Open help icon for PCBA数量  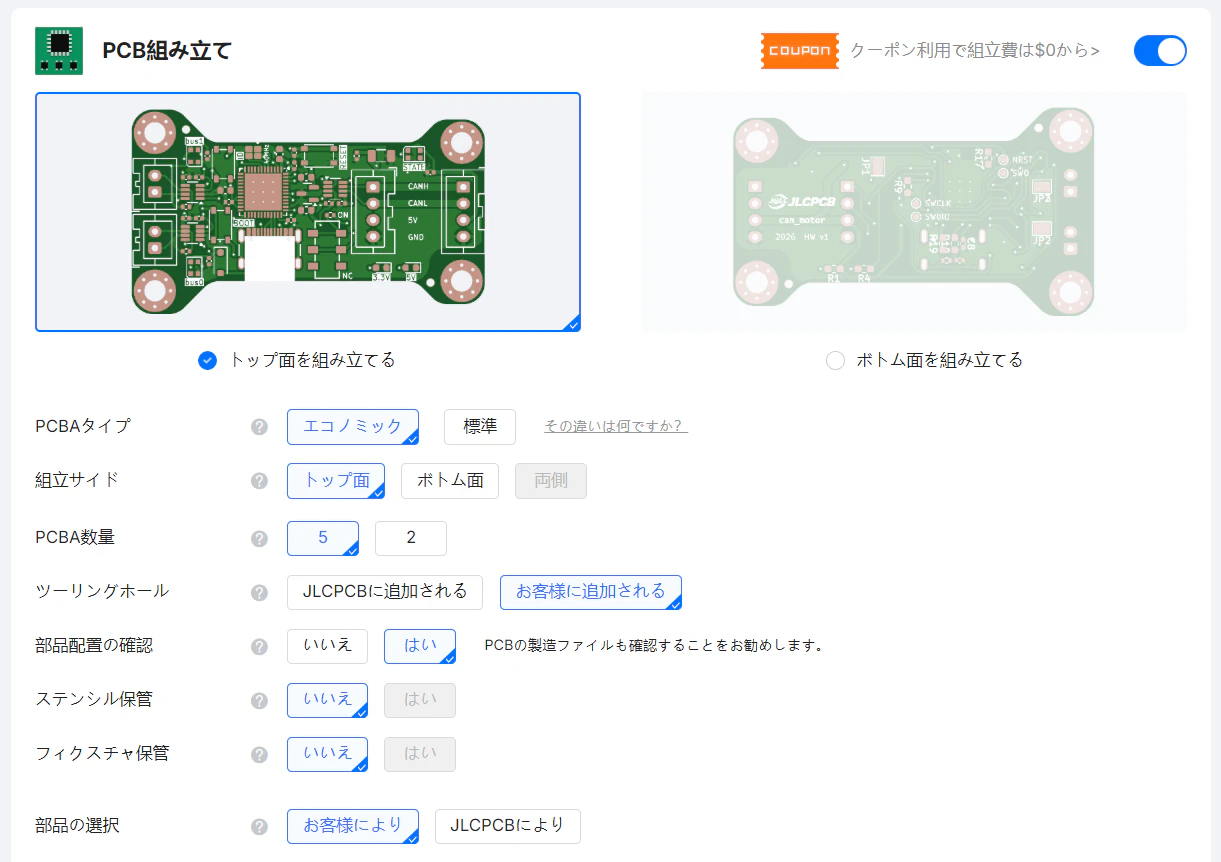tap(259, 539)
